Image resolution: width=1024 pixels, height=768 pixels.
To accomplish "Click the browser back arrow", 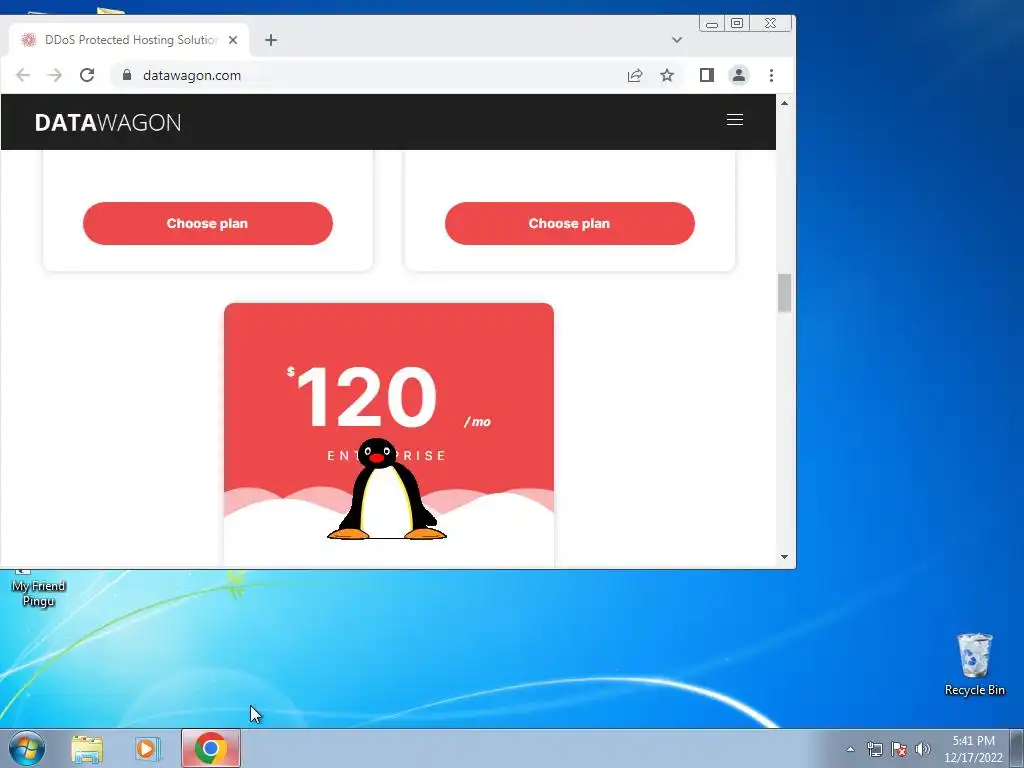I will click(23, 75).
